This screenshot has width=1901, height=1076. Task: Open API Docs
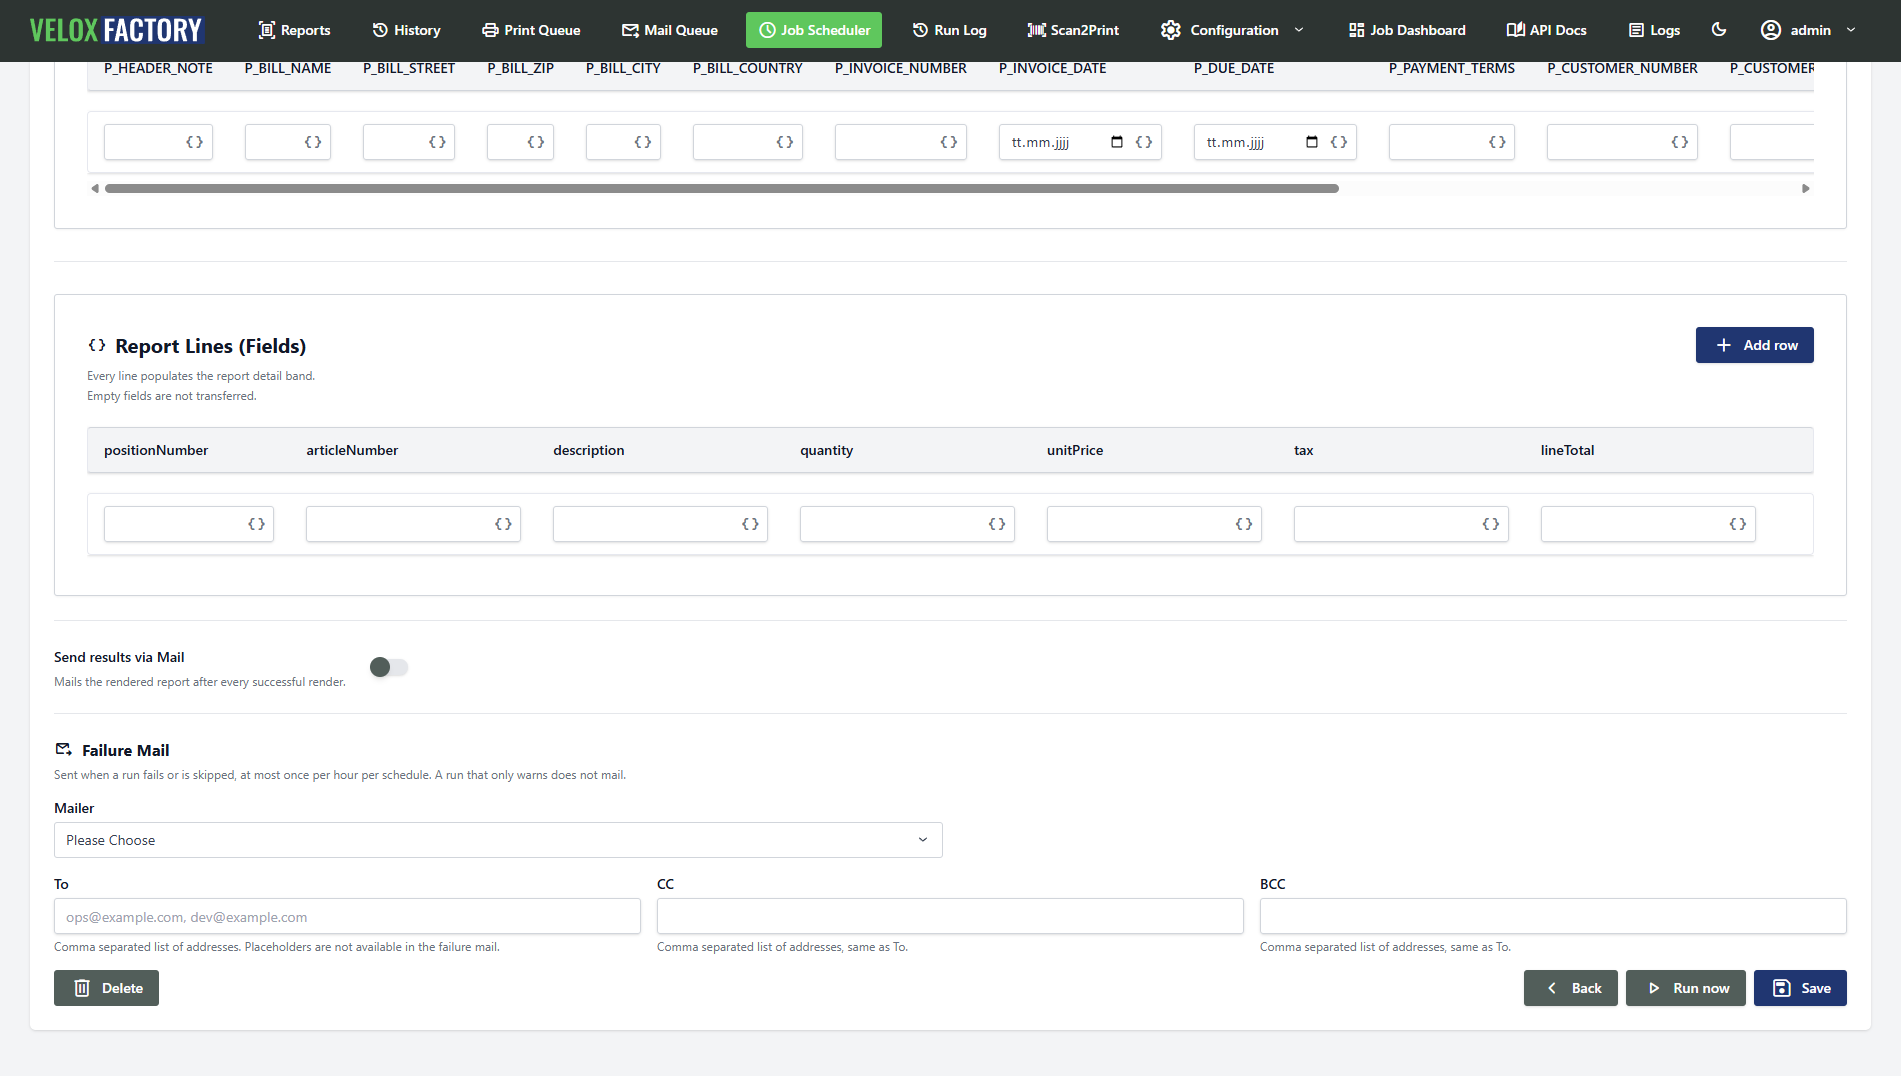tap(1546, 30)
